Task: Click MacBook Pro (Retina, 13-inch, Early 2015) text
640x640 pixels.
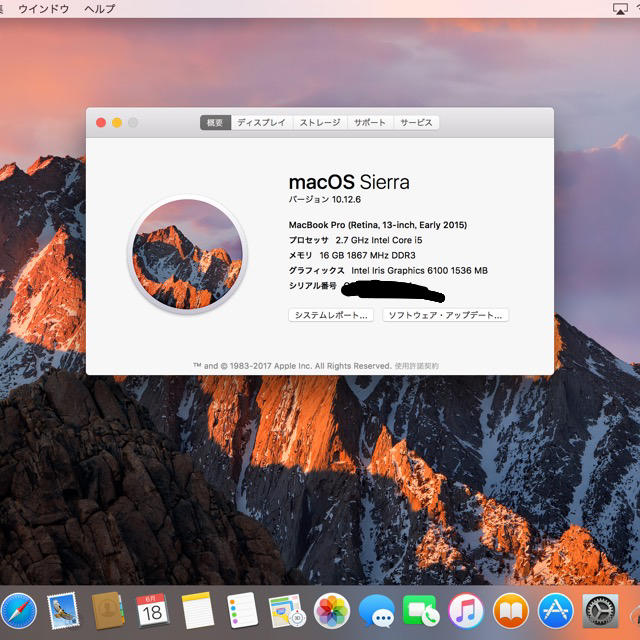Action: click(378, 225)
